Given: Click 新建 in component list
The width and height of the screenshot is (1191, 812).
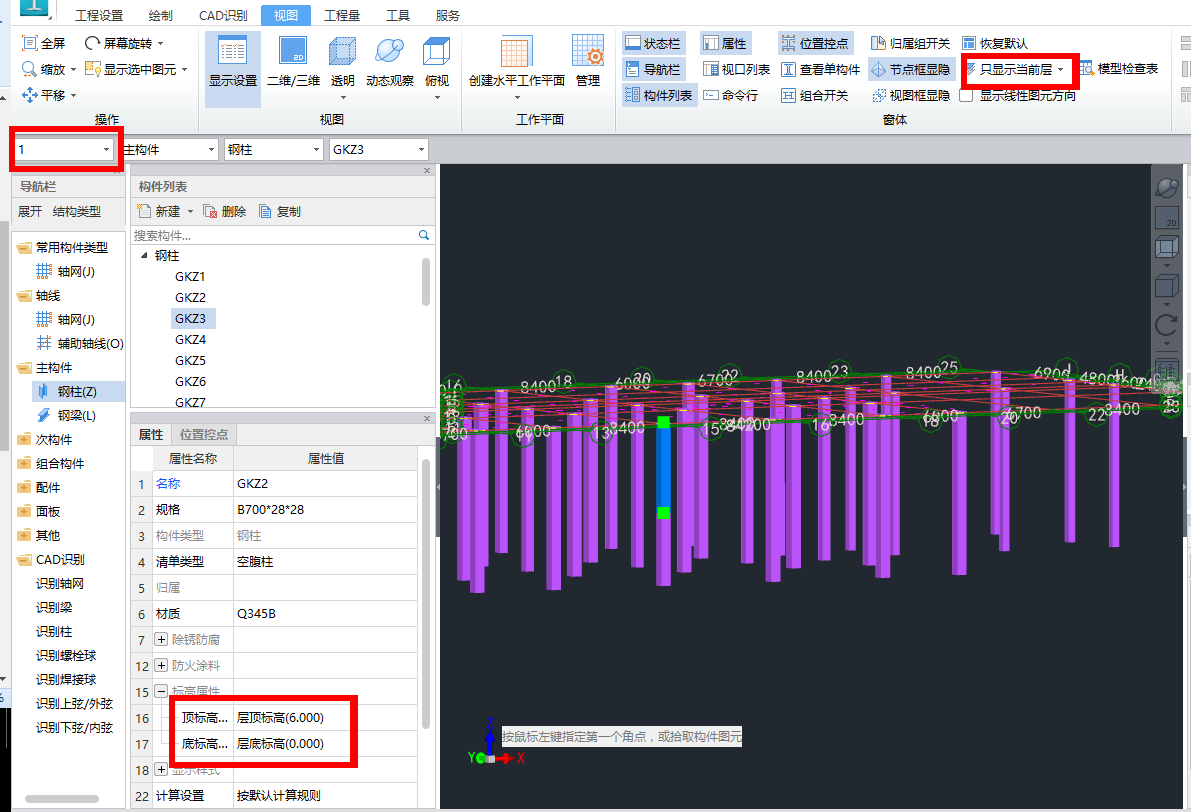Looking at the screenshot, I should click(161, 211).
